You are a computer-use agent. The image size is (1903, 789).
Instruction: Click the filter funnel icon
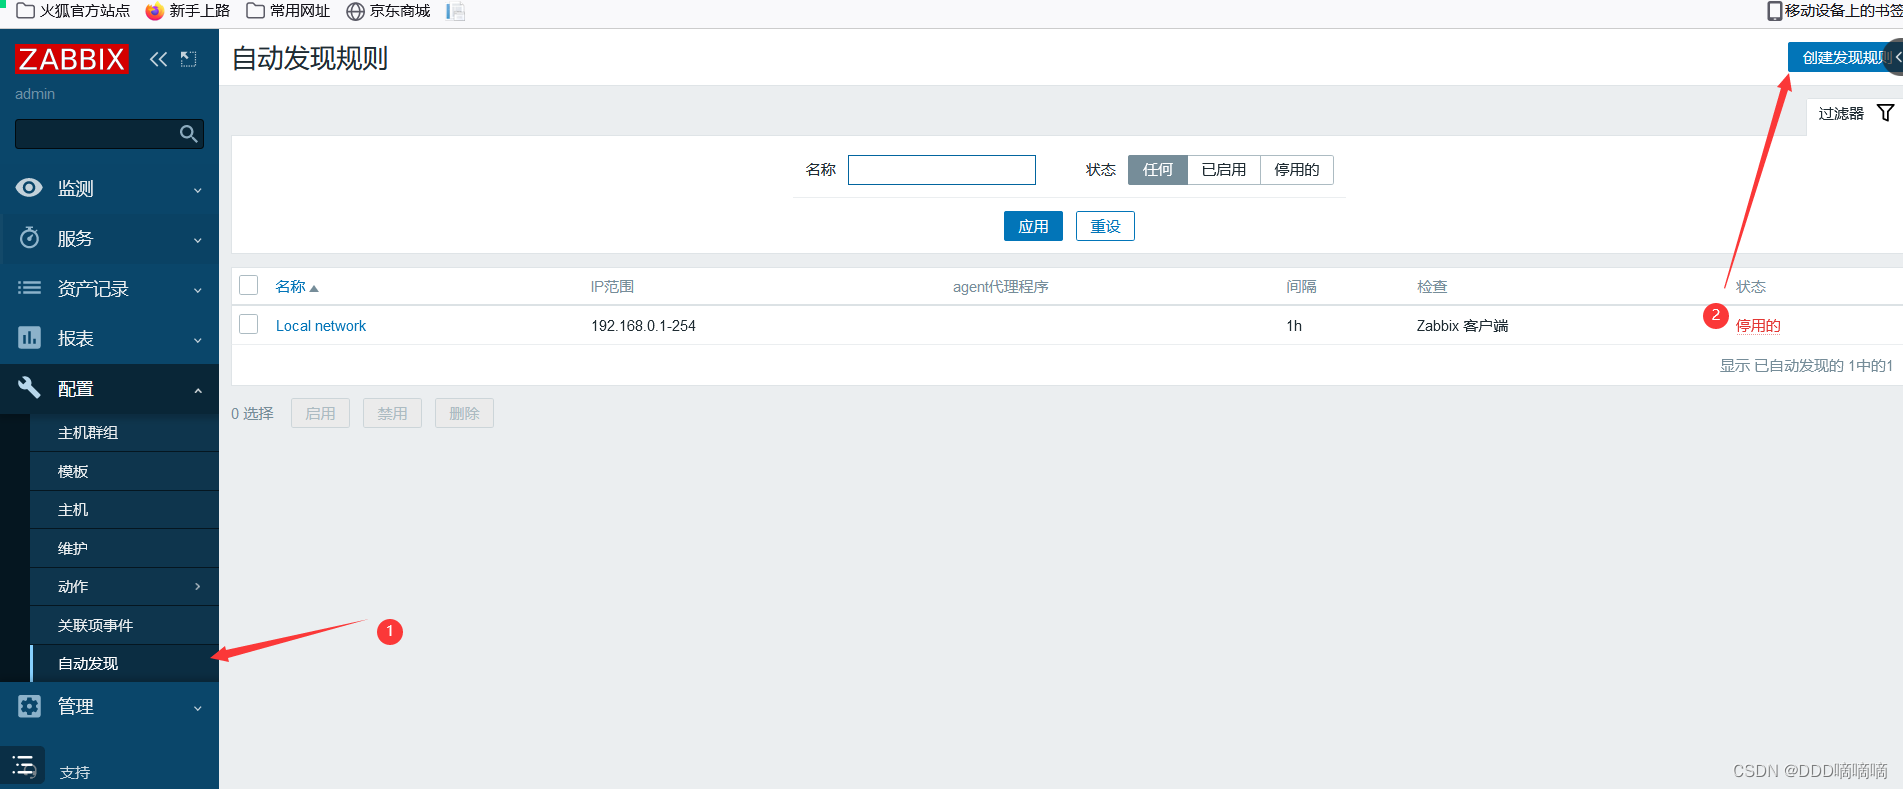1885,113
